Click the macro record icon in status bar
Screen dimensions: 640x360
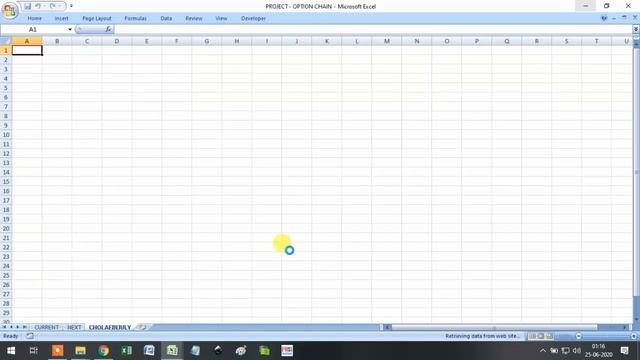30,336
